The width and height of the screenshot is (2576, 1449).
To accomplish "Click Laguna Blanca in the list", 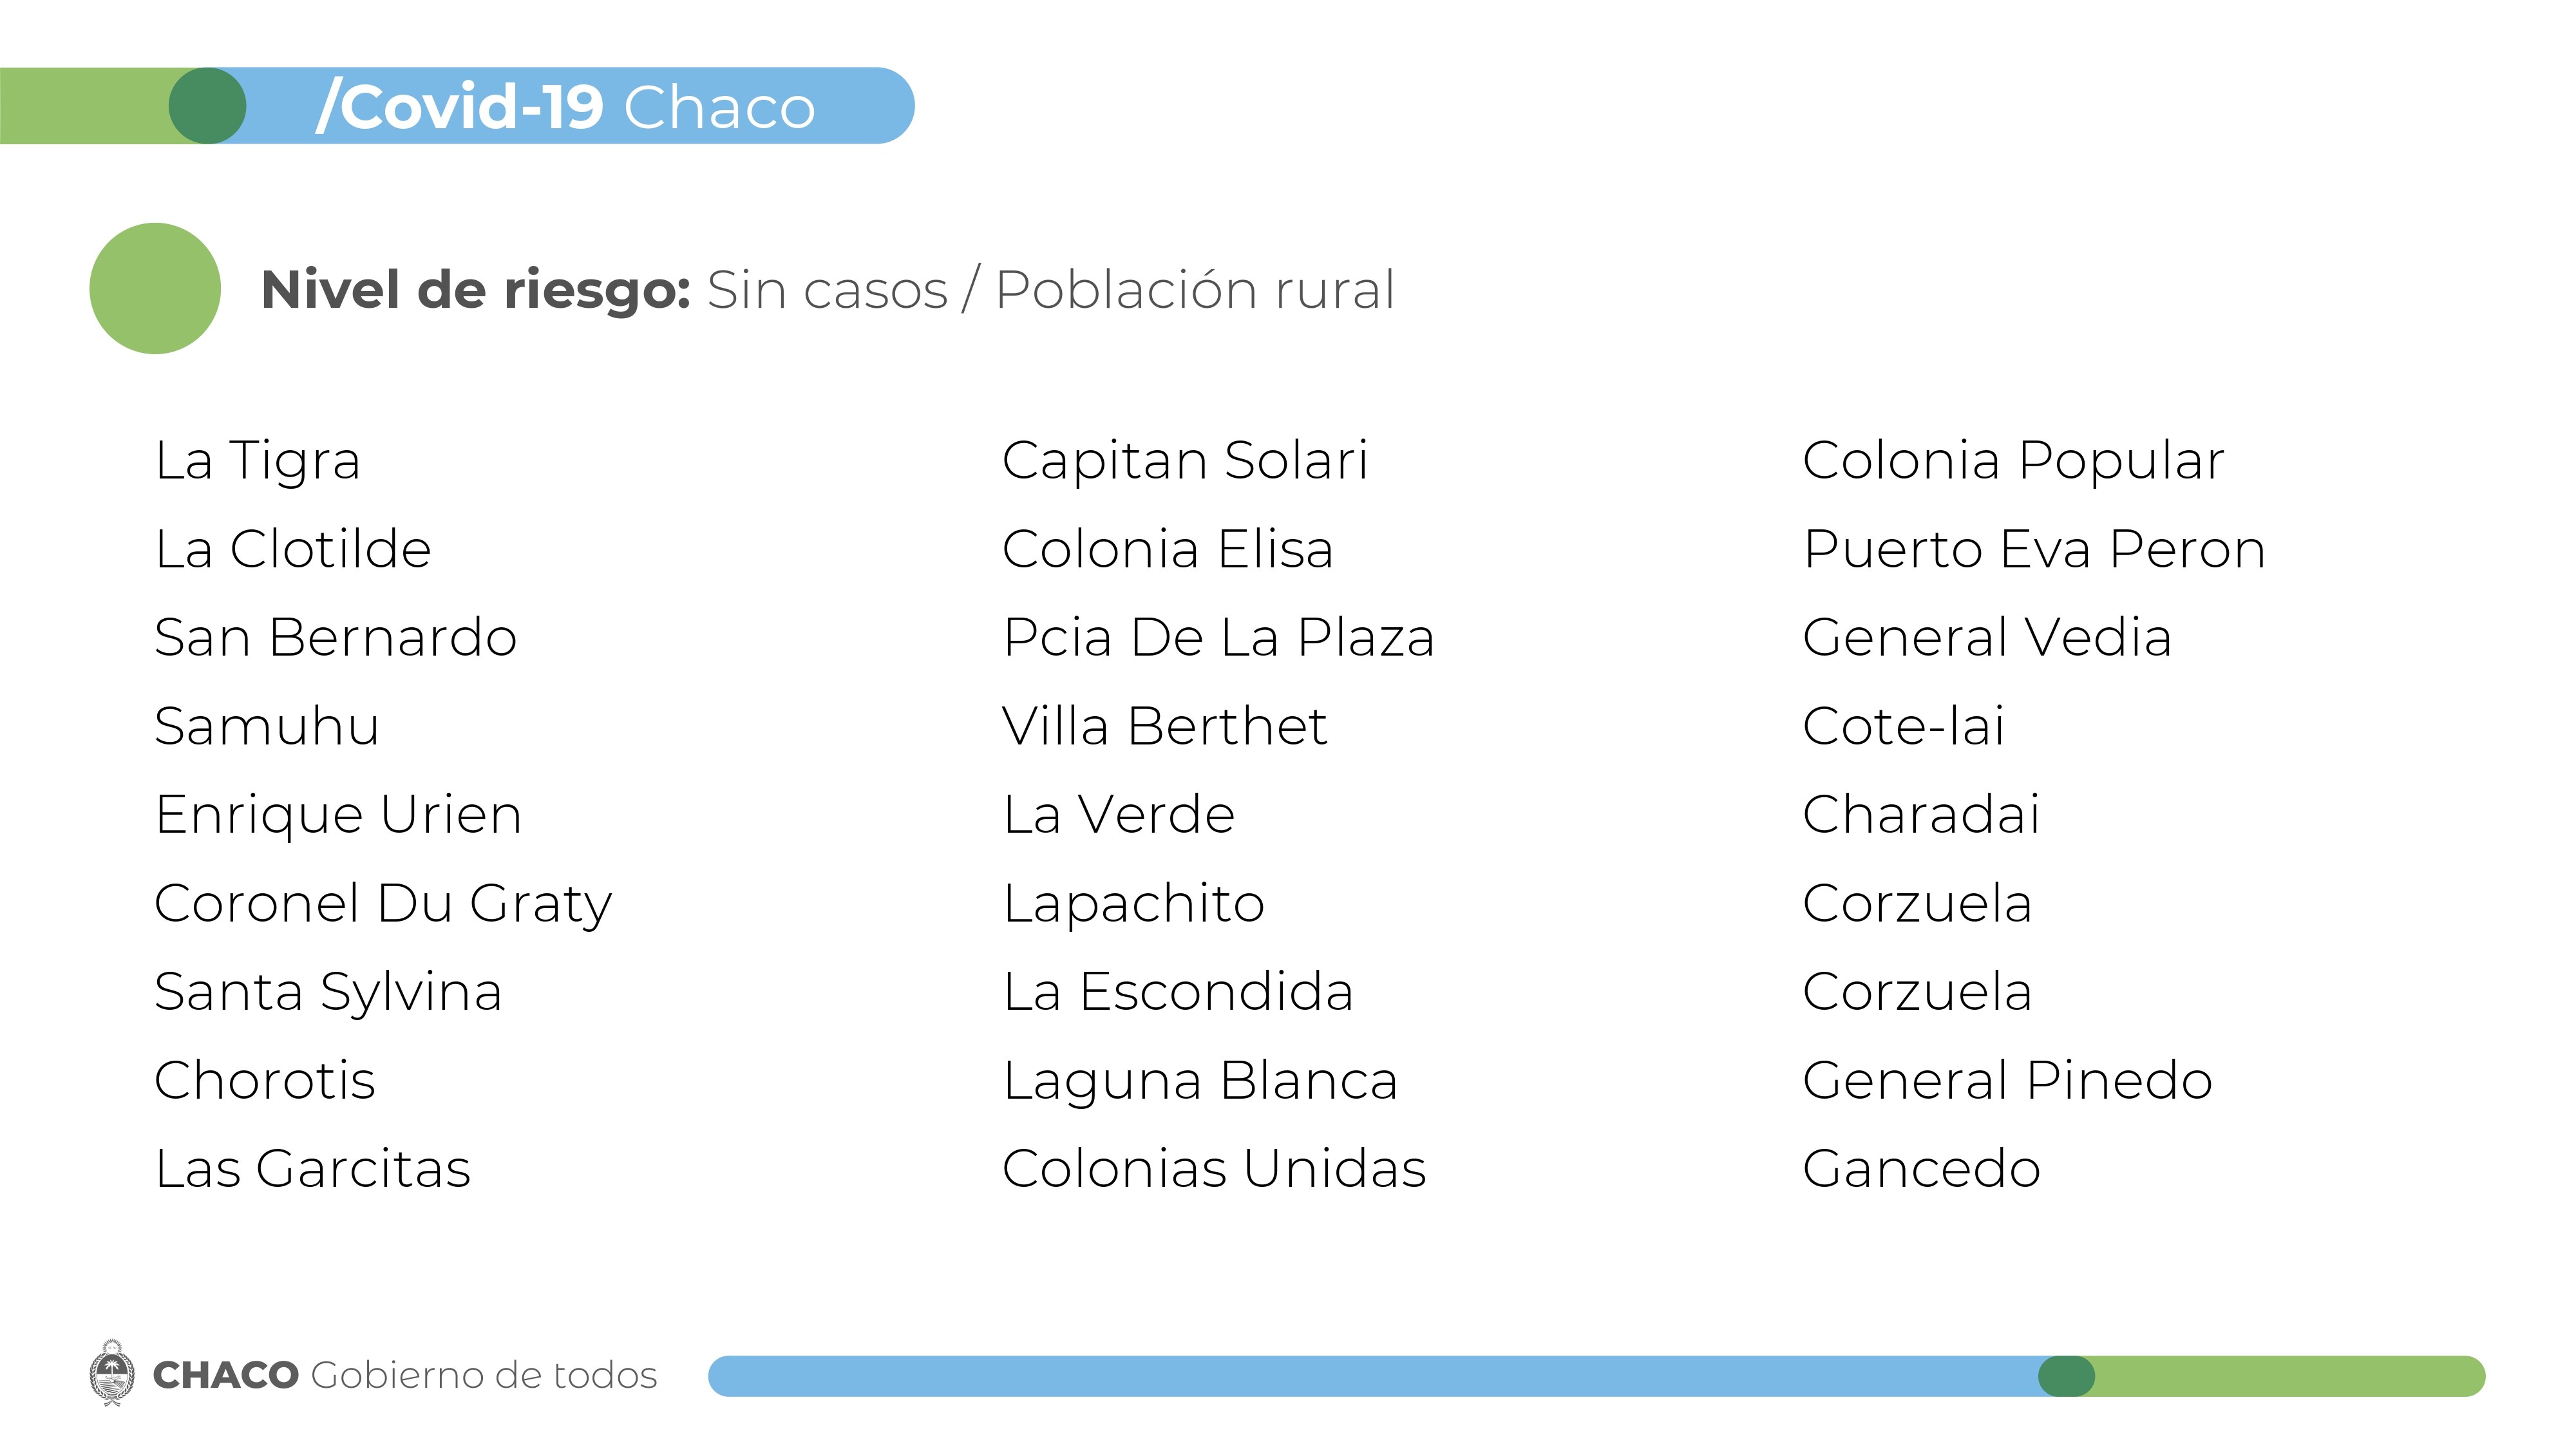I will [1200, 1081].
